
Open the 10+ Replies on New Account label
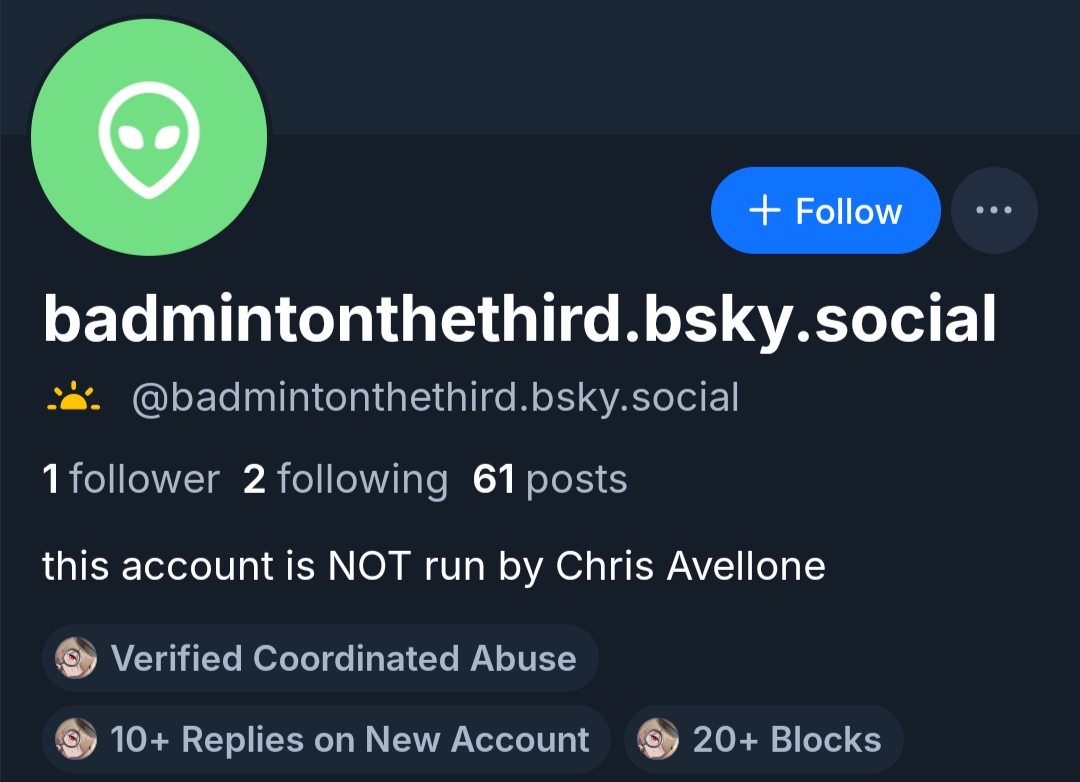click(x=349, y=740)
